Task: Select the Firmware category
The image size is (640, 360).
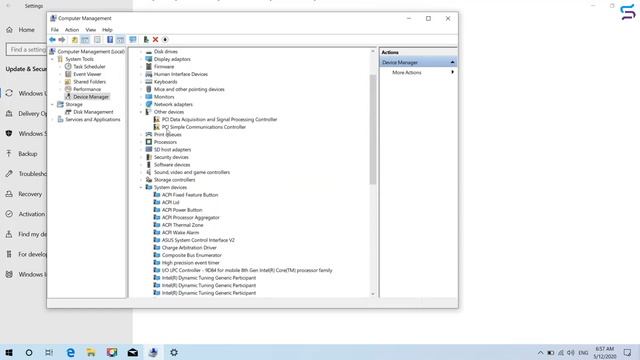Action: [164, 67]
